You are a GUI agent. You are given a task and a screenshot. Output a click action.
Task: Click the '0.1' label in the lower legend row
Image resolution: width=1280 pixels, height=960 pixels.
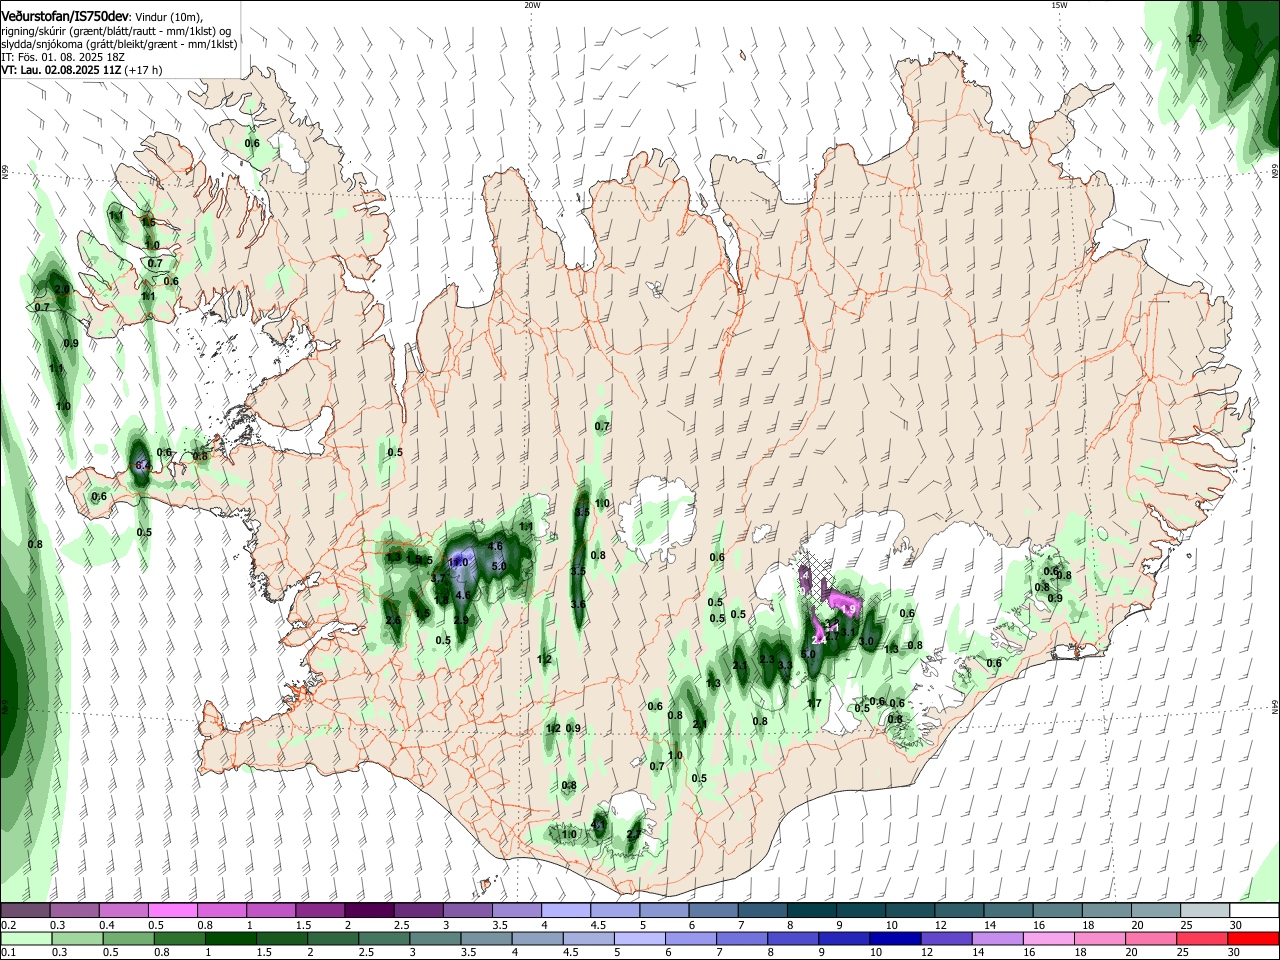pyautogui.click(x=8, y=951)
